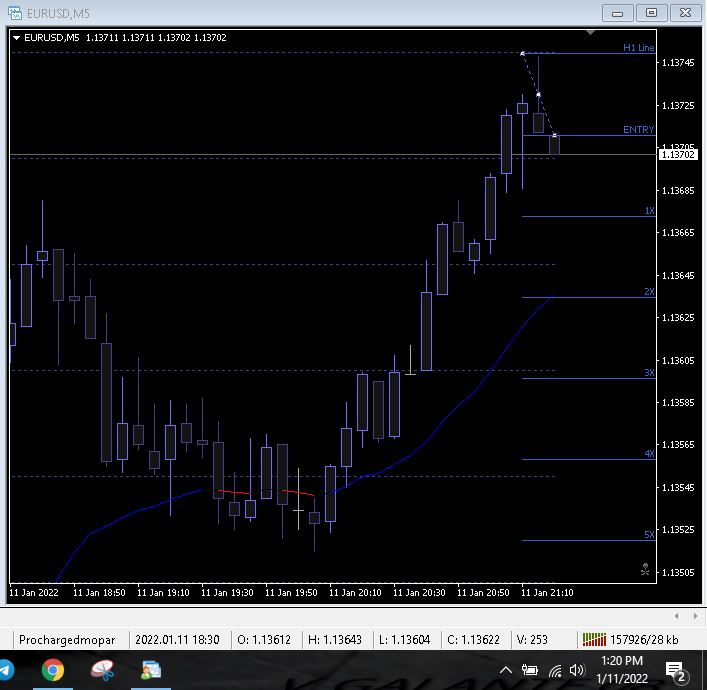This screenshot has width=707, height=690.
Task: Click the Prochargedmopar profile status field
Action: click(67, 640)
